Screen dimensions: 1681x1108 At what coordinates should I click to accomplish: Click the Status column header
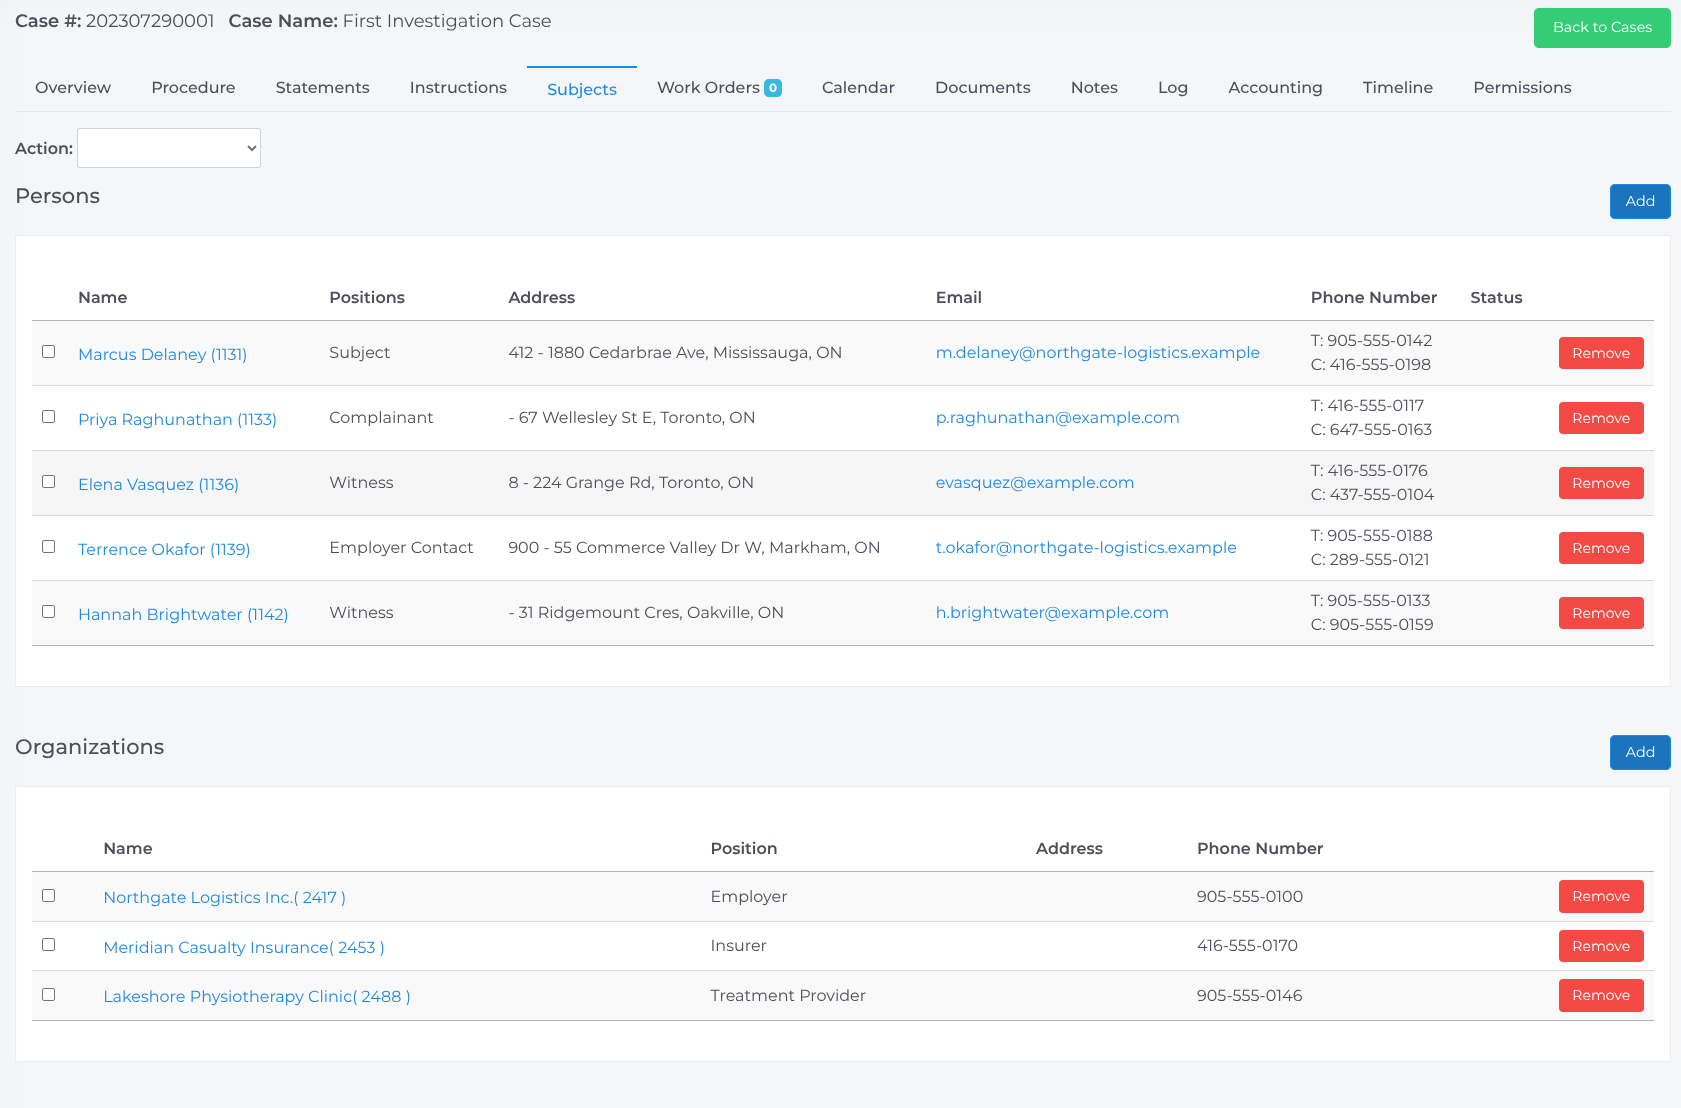(x=1496, y=297)
